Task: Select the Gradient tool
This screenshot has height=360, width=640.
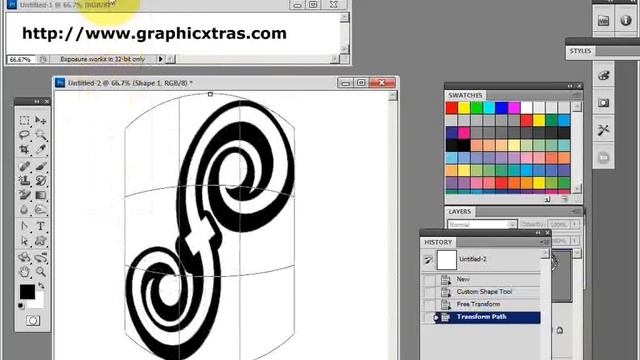Action: (40, 195)
